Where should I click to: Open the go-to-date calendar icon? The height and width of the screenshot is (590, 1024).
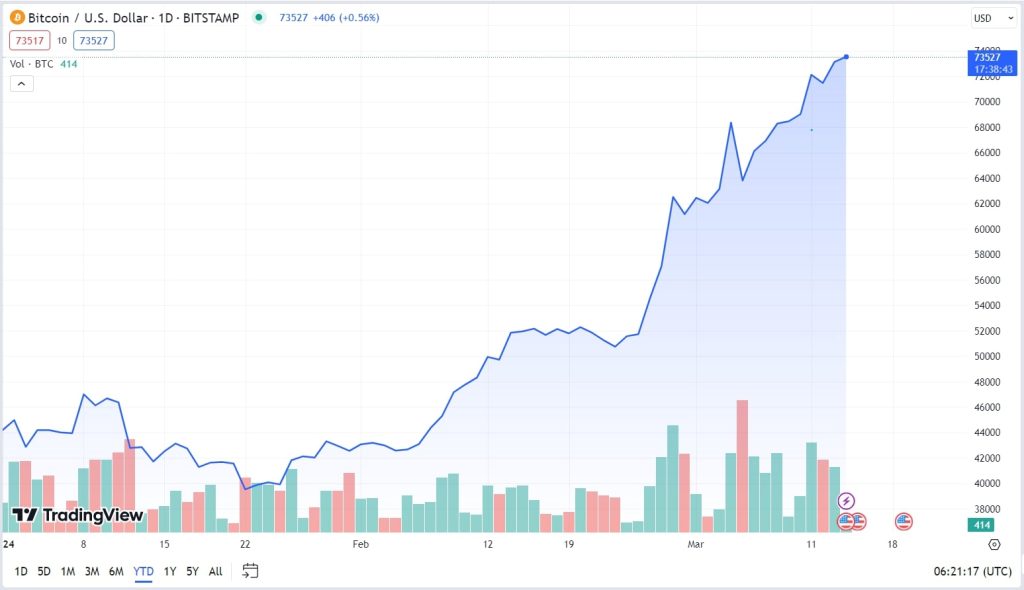(250, 571)
